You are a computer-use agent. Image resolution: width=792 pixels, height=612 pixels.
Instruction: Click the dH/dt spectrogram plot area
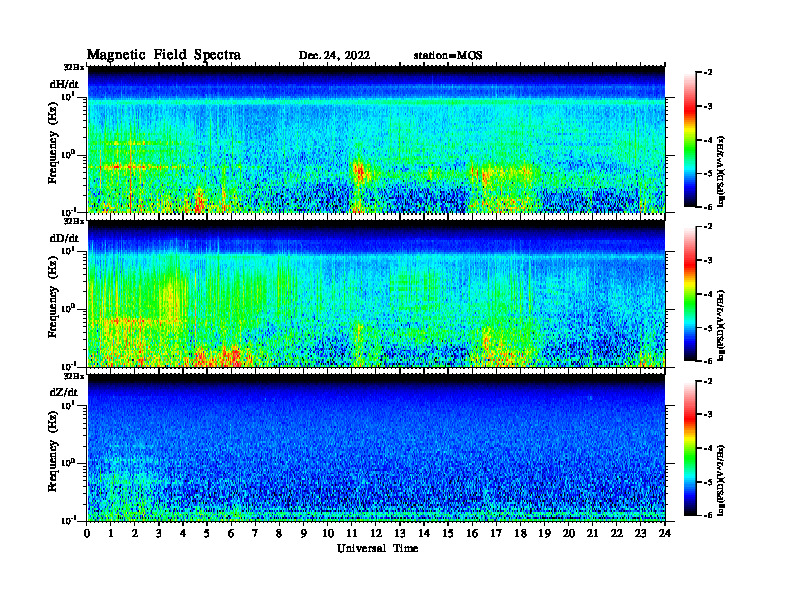click(376, 139)
